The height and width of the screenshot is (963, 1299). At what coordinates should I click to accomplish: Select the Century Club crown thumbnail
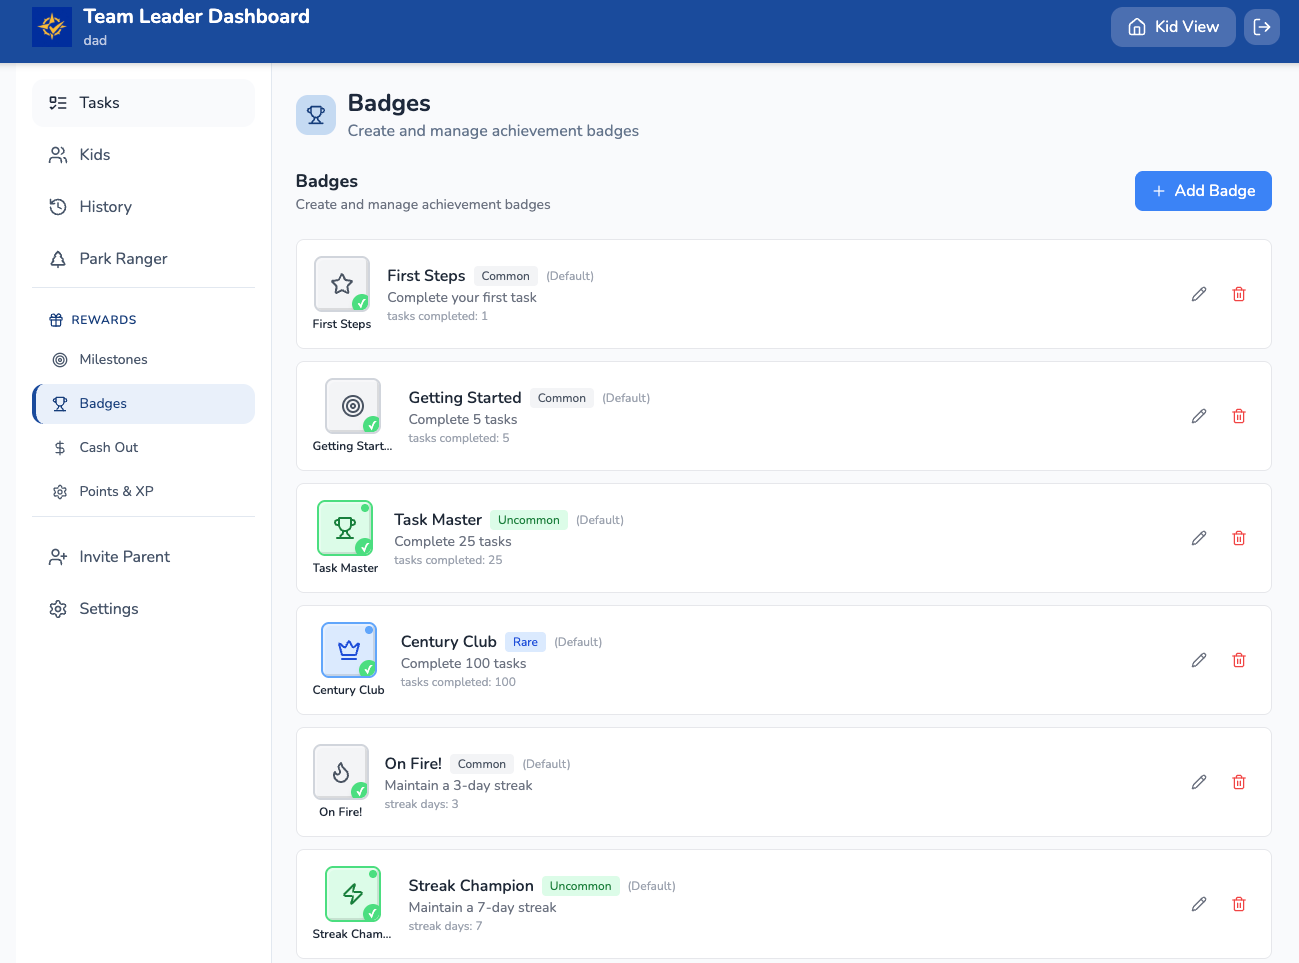click(348, 650)
